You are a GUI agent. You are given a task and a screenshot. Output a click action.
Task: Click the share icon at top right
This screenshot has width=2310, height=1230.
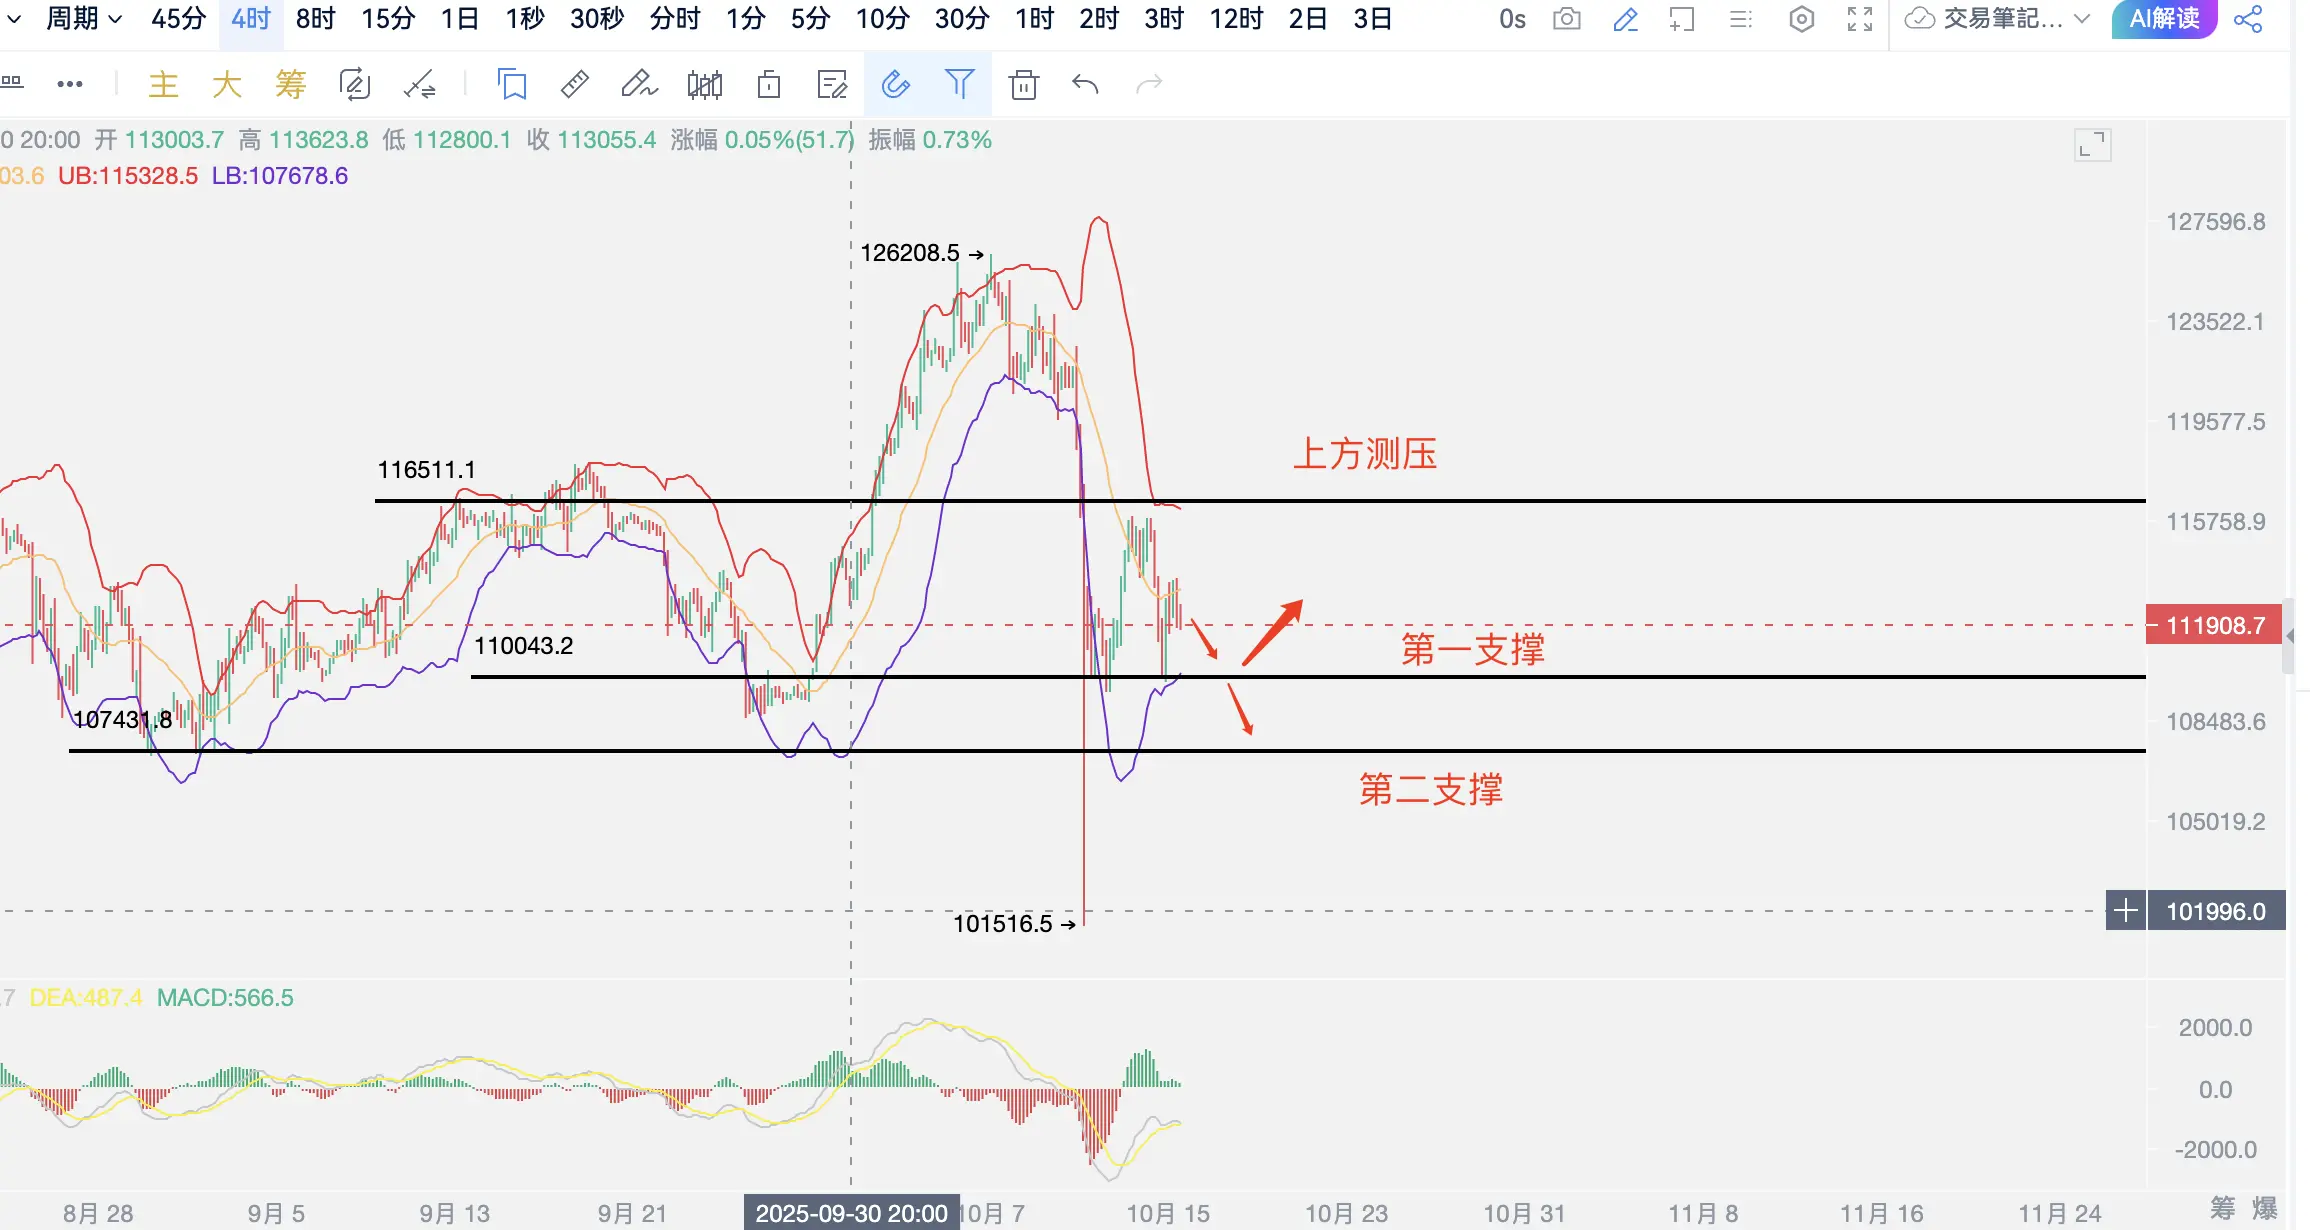tap(2248, 19)
